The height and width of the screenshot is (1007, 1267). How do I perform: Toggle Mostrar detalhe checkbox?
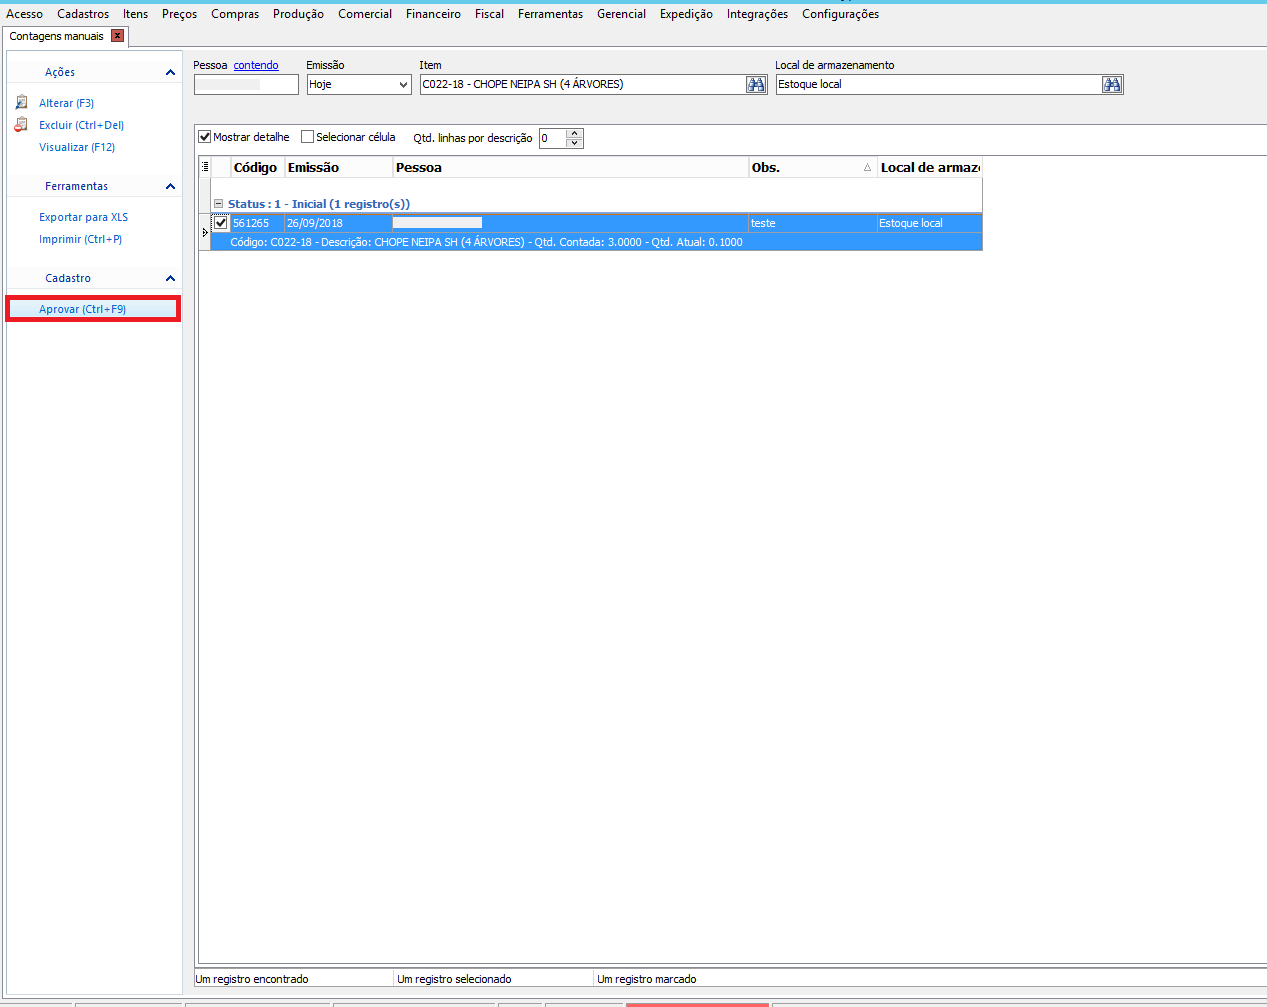205,137
